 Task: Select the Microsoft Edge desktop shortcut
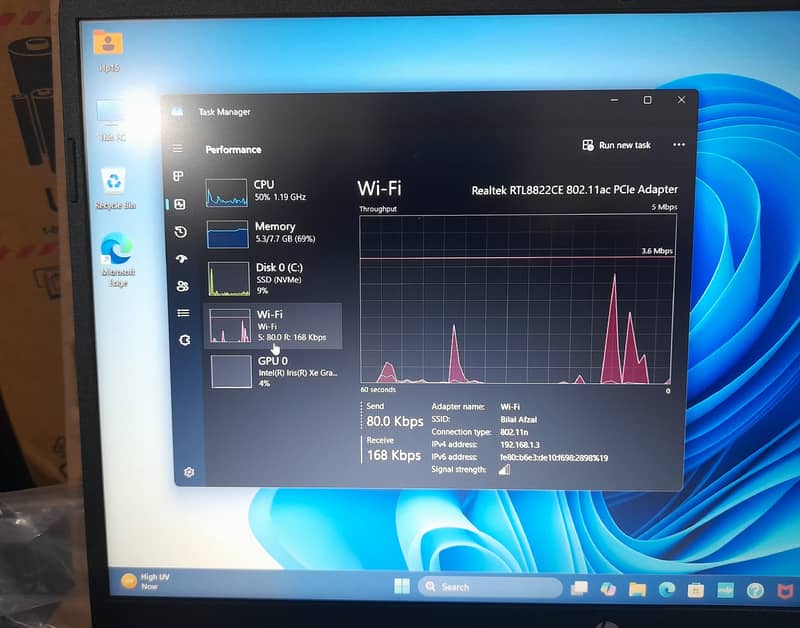pos(117,259)
